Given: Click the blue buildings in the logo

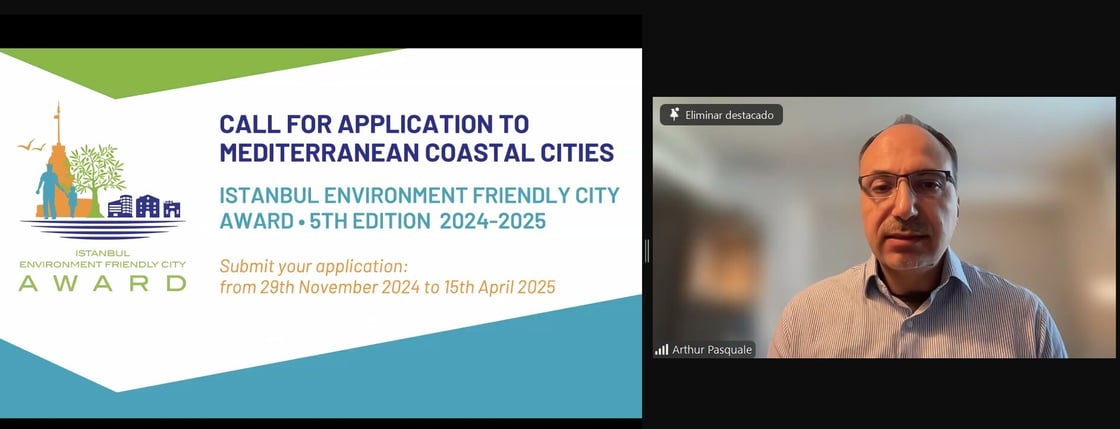Looking at the screenshot, I should 144,207.
